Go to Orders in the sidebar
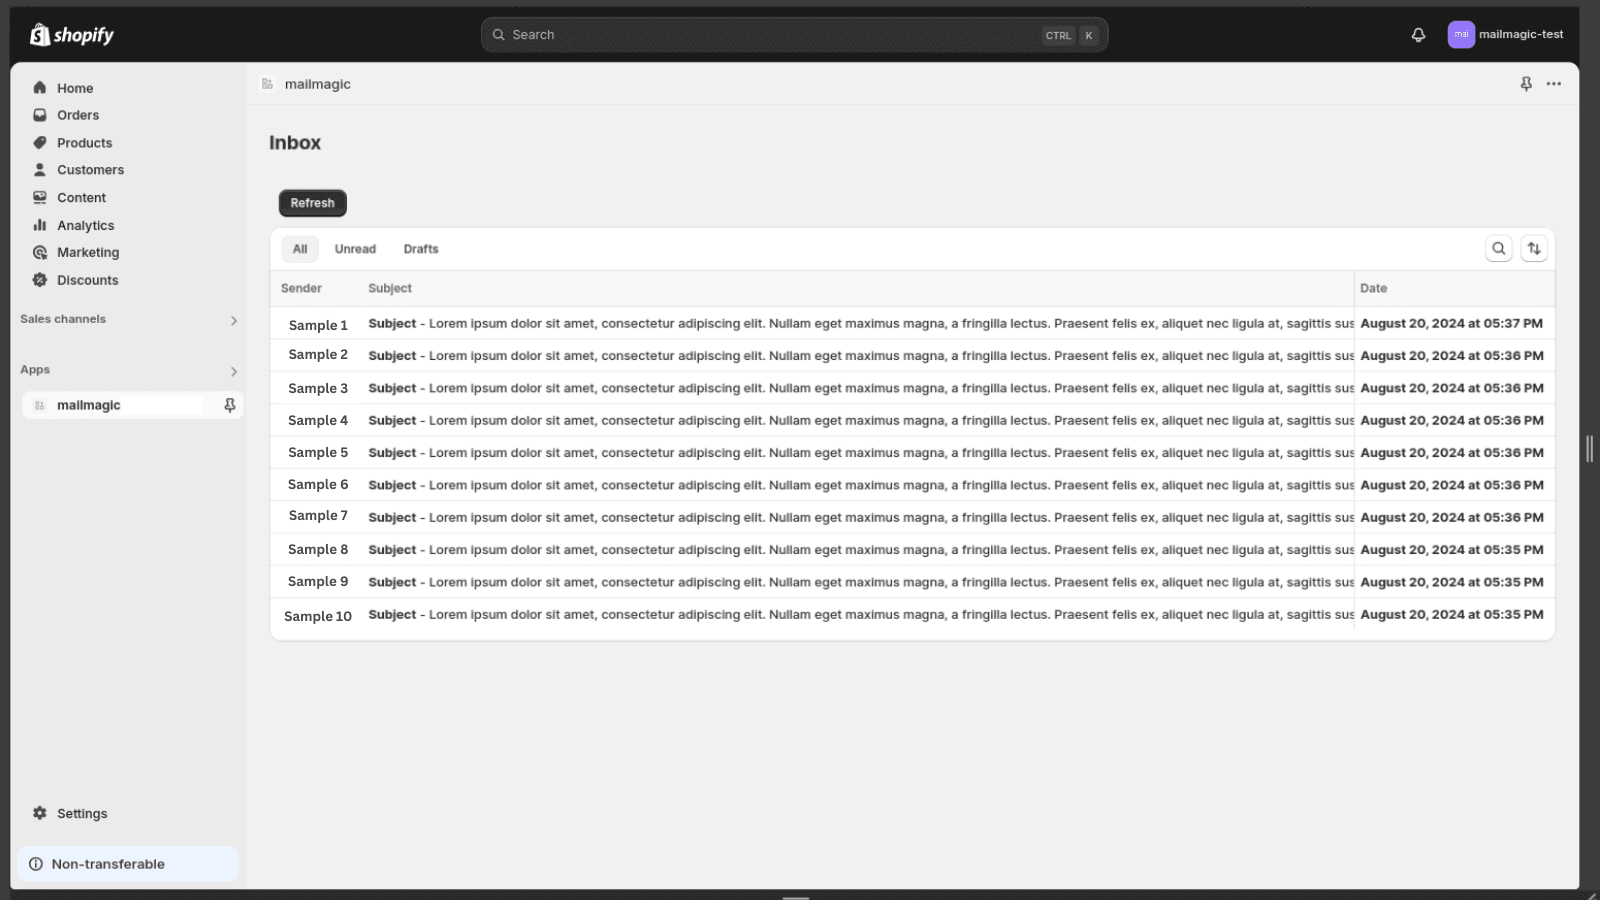 78,115
